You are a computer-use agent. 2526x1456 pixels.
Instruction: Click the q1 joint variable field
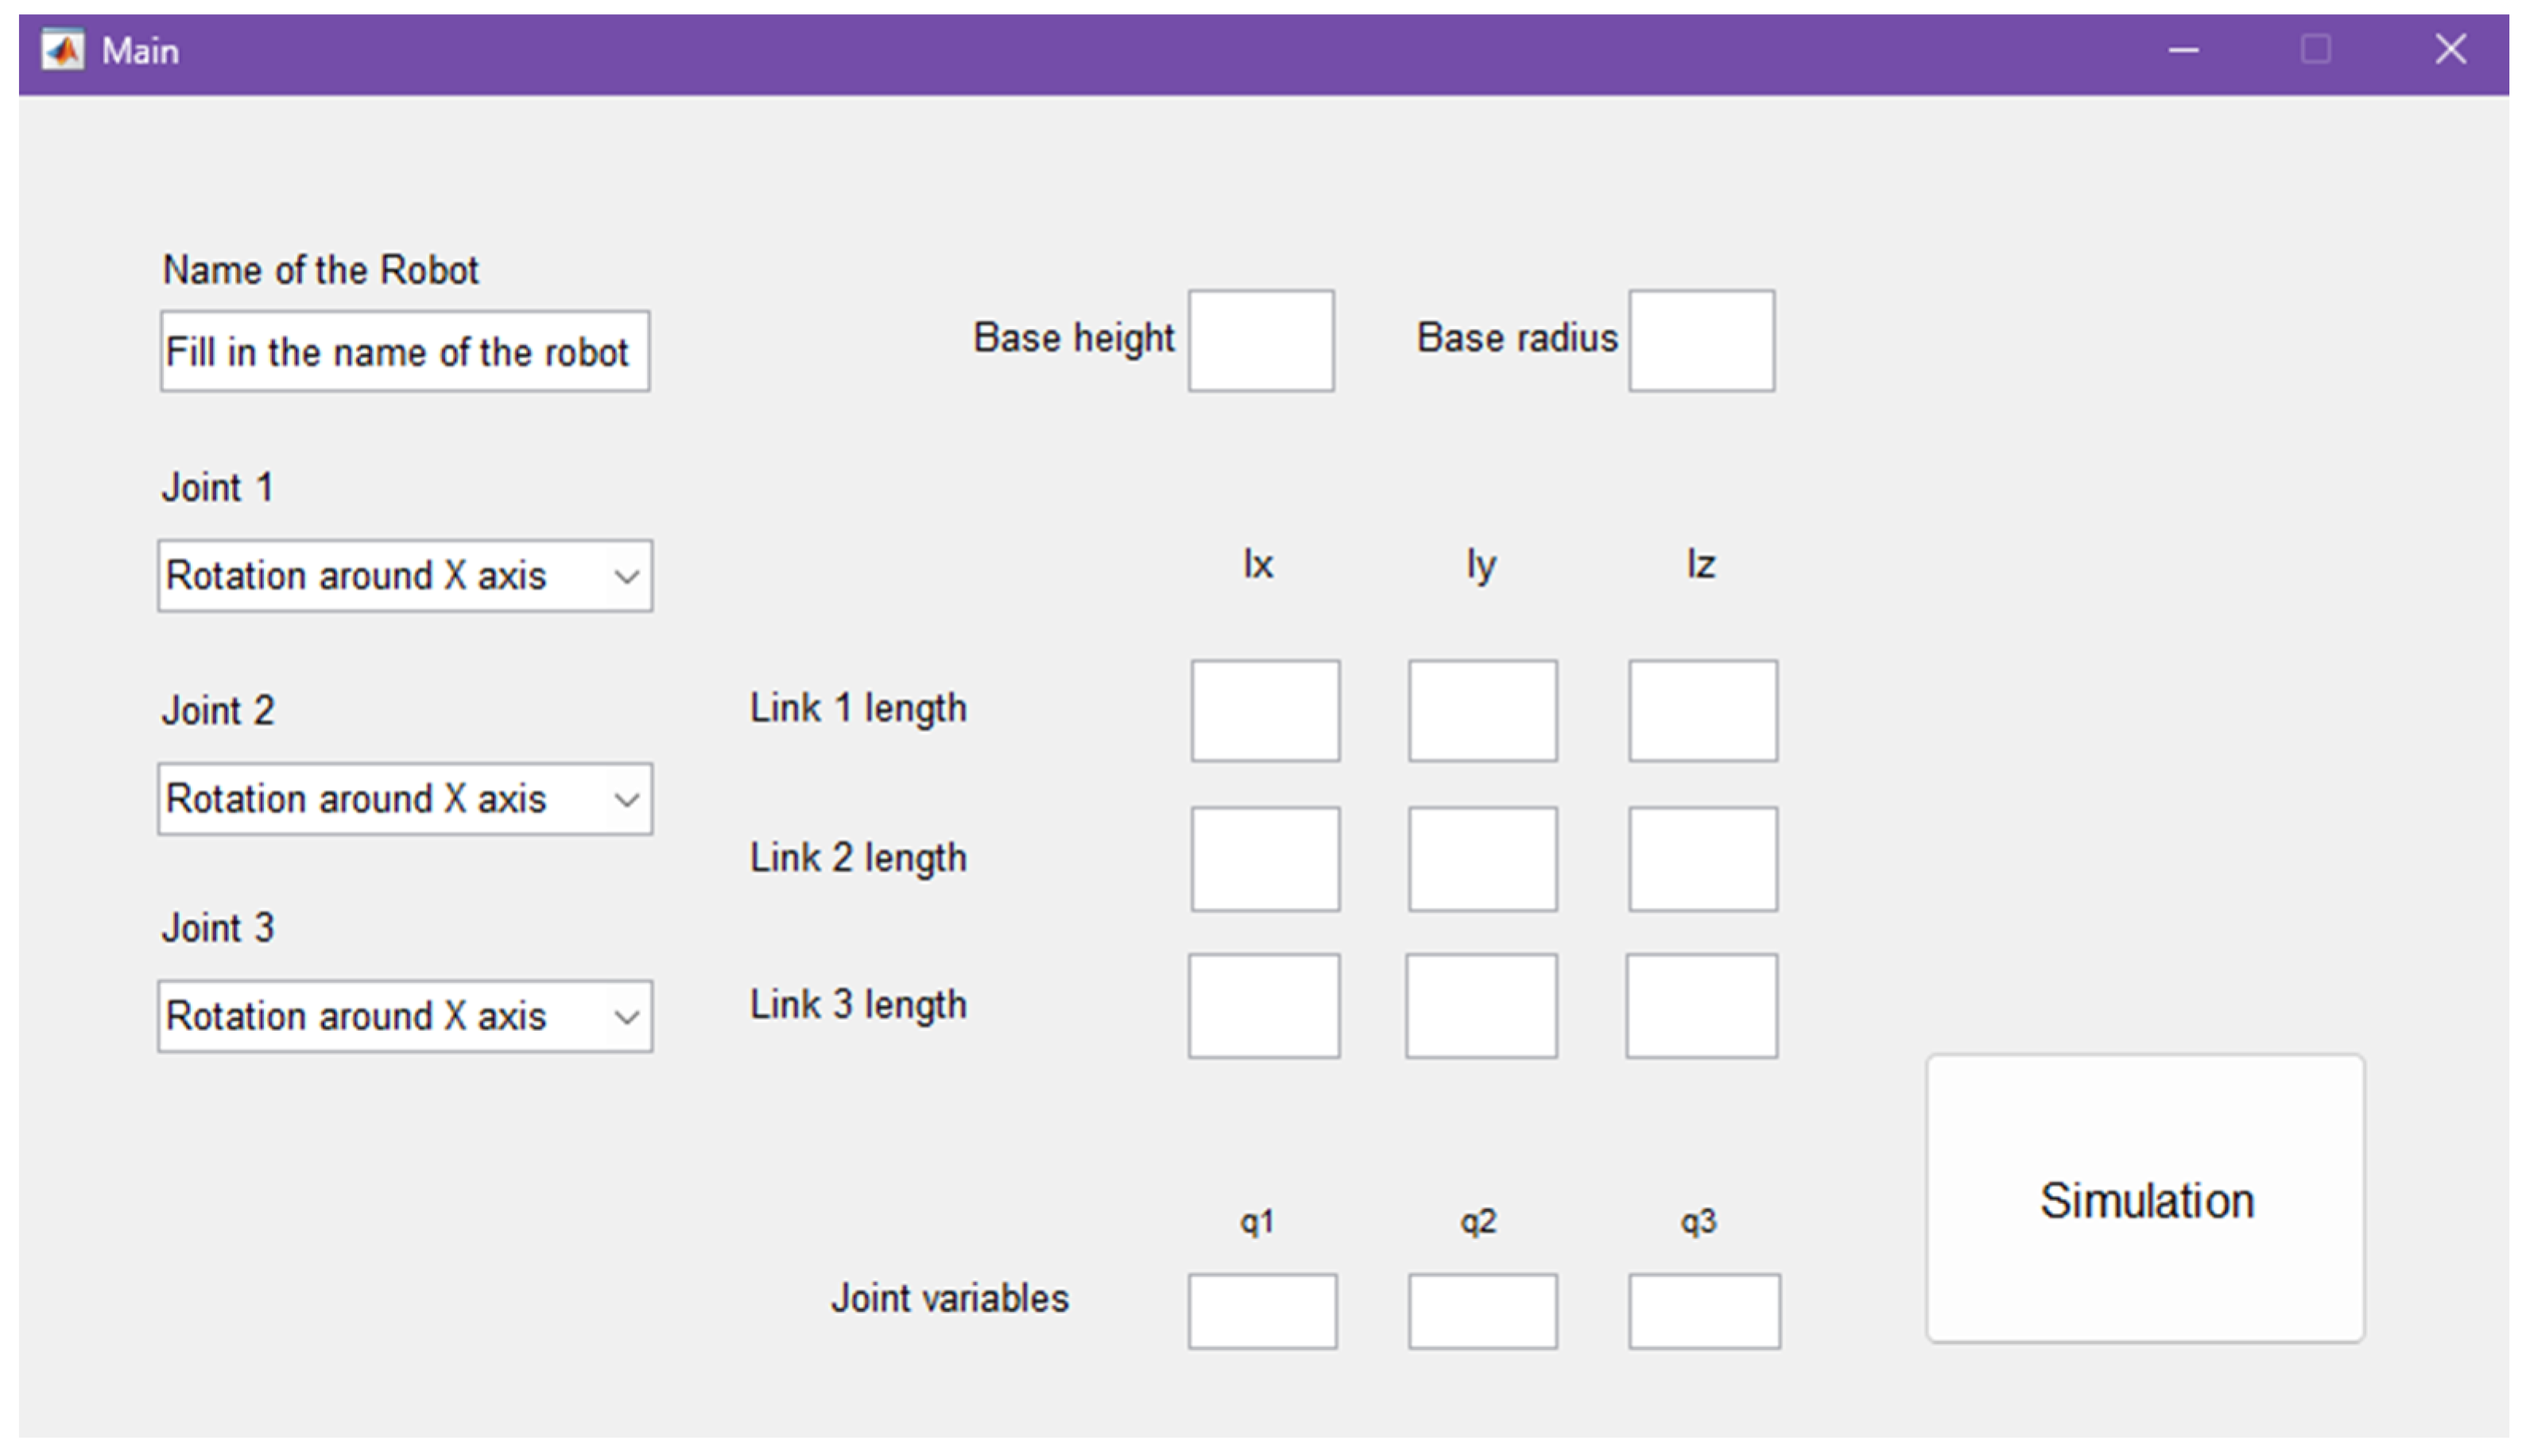coord(1262,1311)
